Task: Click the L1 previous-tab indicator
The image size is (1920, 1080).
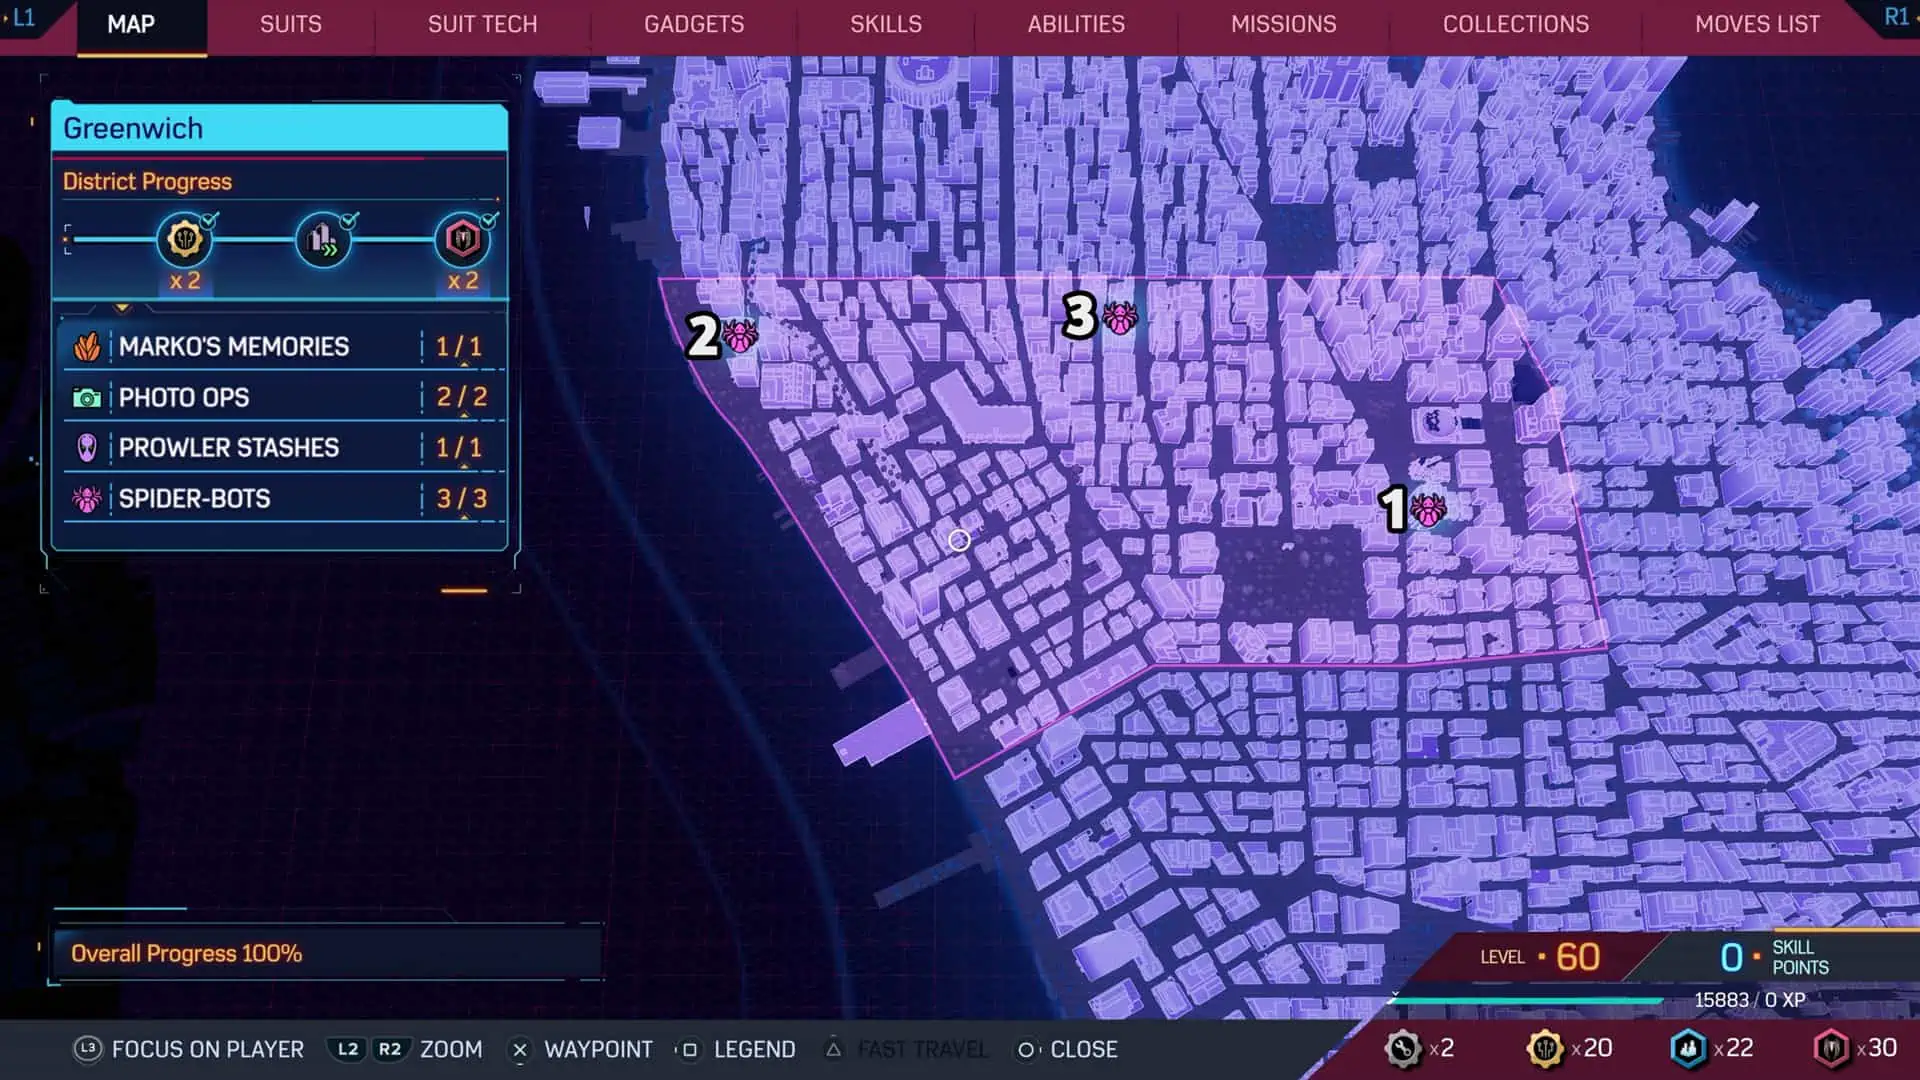Action: click(22, 18)
